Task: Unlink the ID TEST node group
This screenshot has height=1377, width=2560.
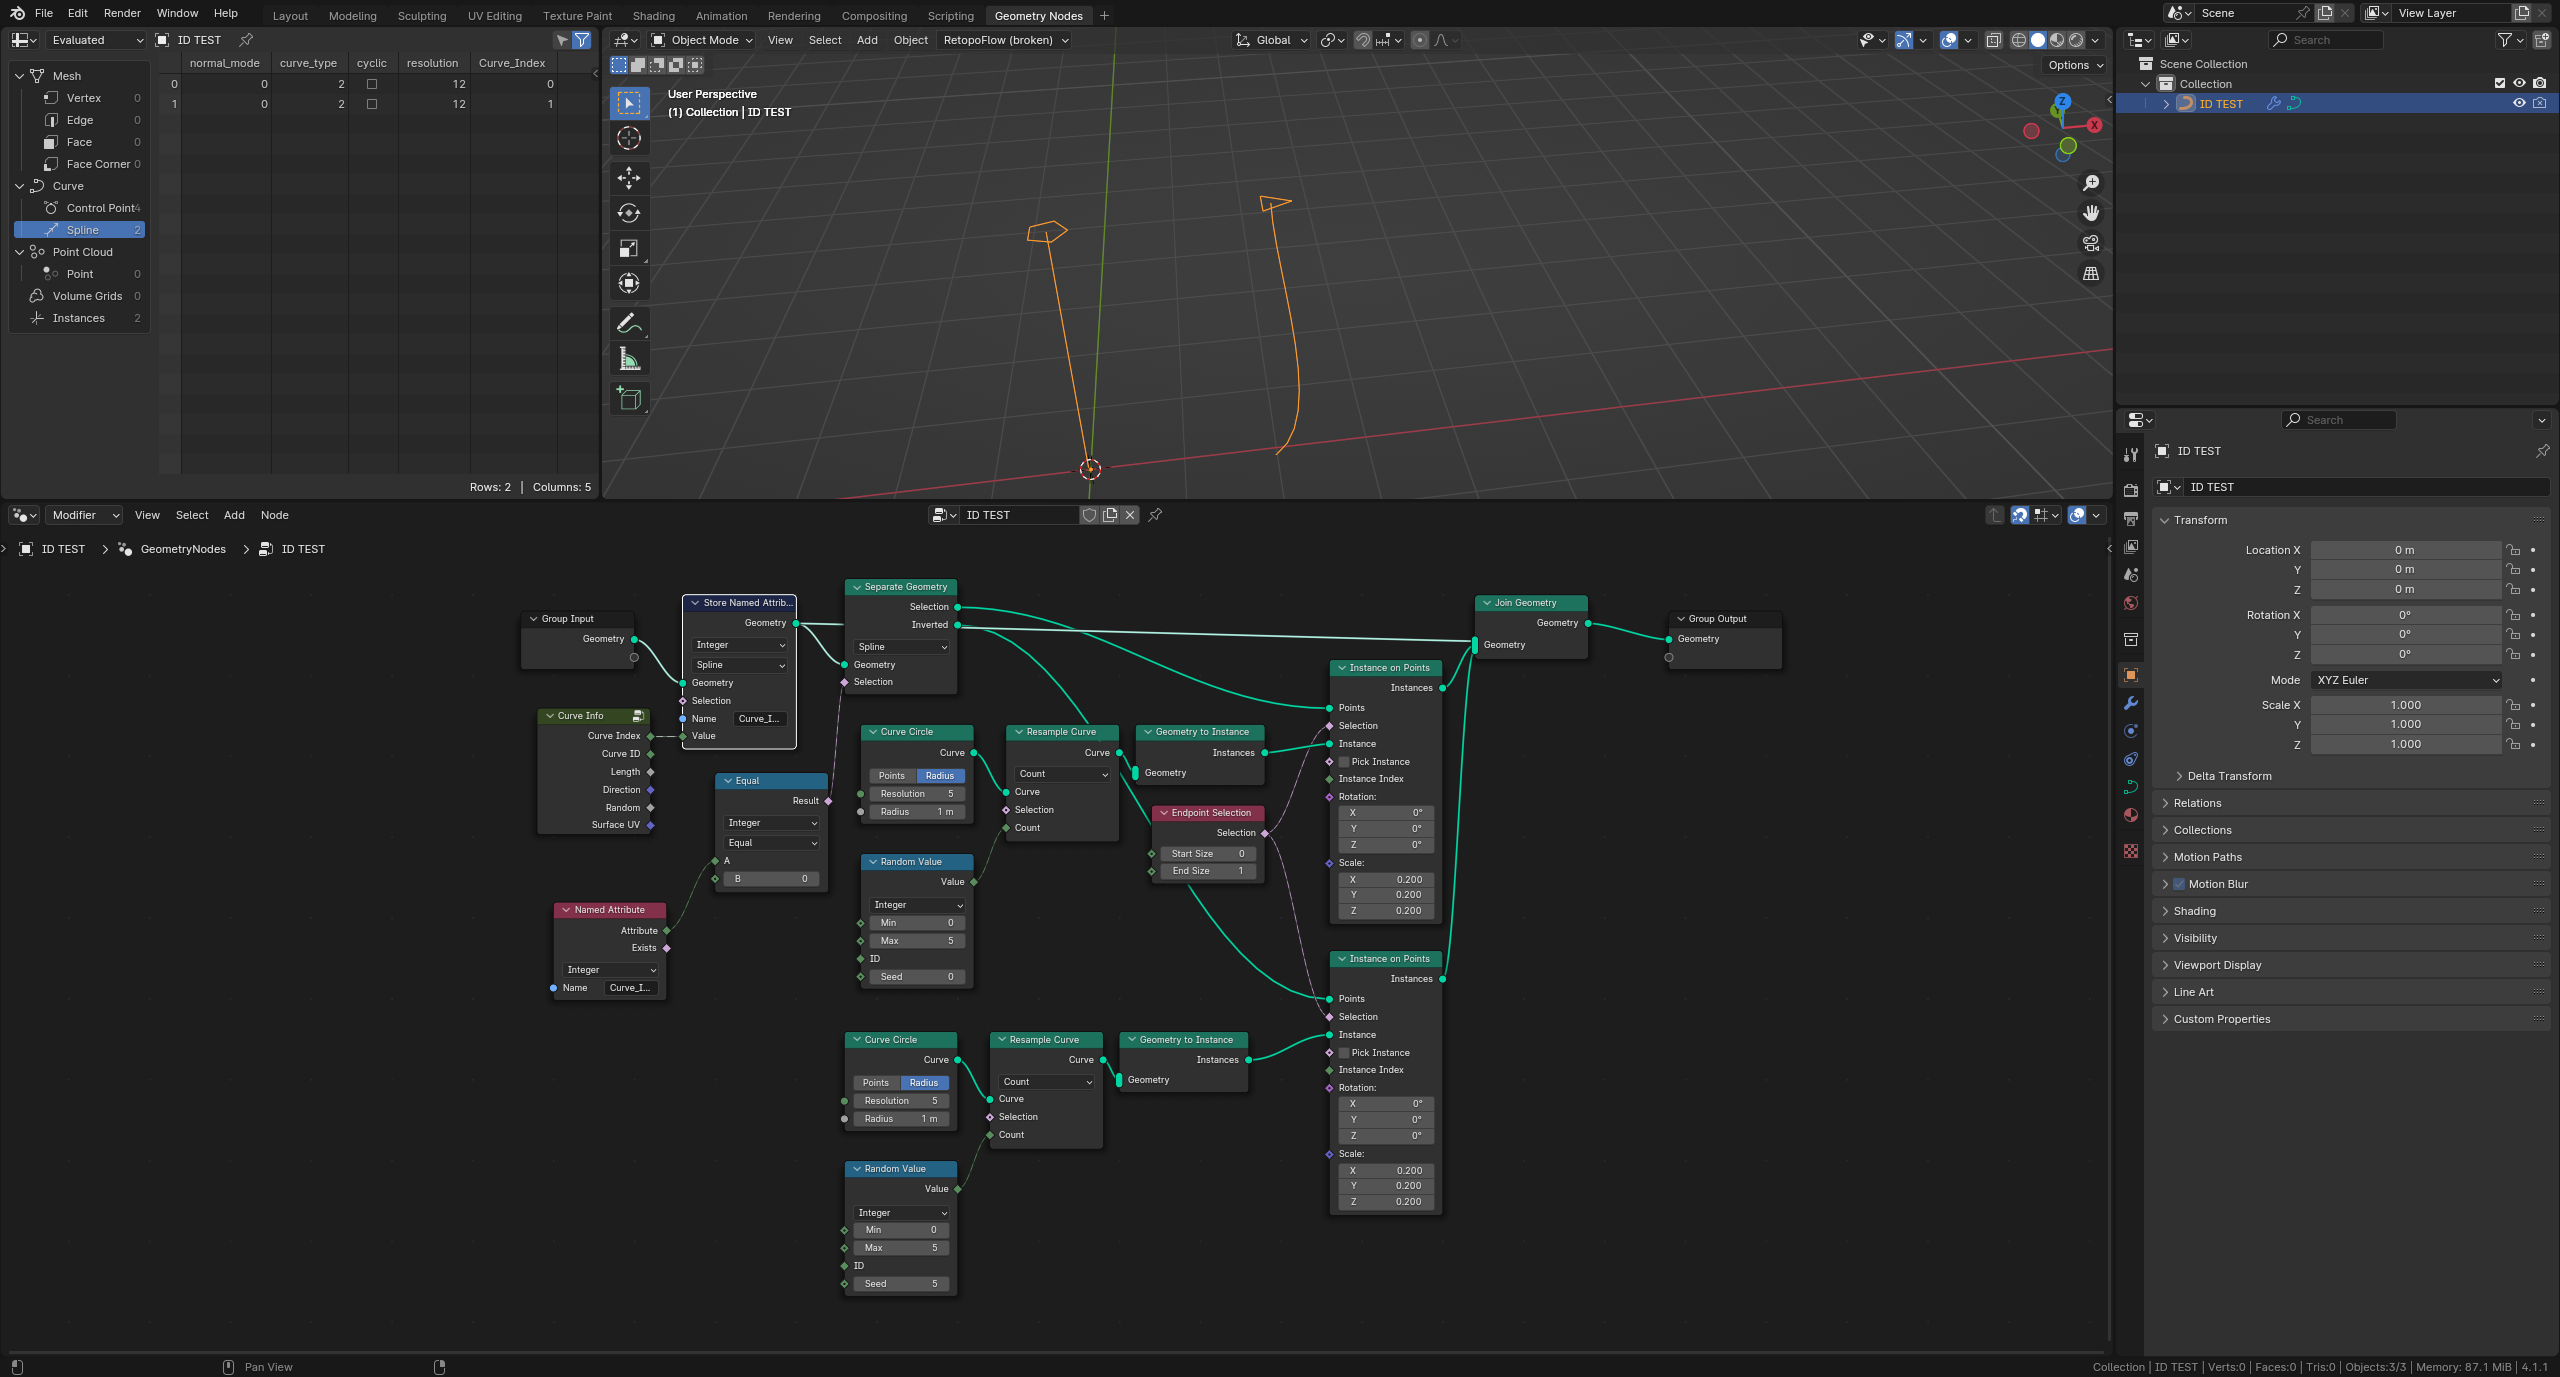Action: [x=1130, y=515]
